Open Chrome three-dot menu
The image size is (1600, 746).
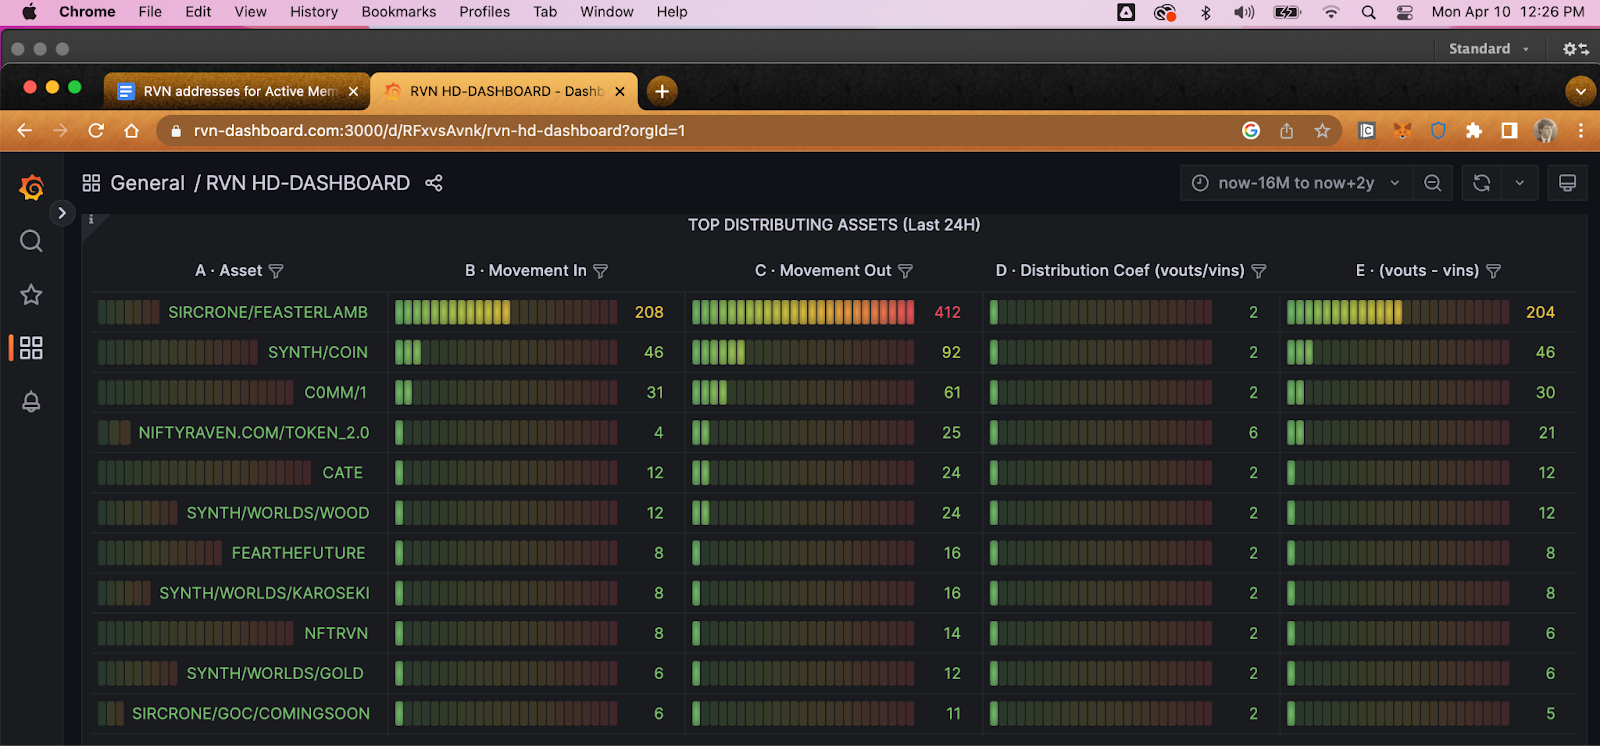click(1581, 131)
